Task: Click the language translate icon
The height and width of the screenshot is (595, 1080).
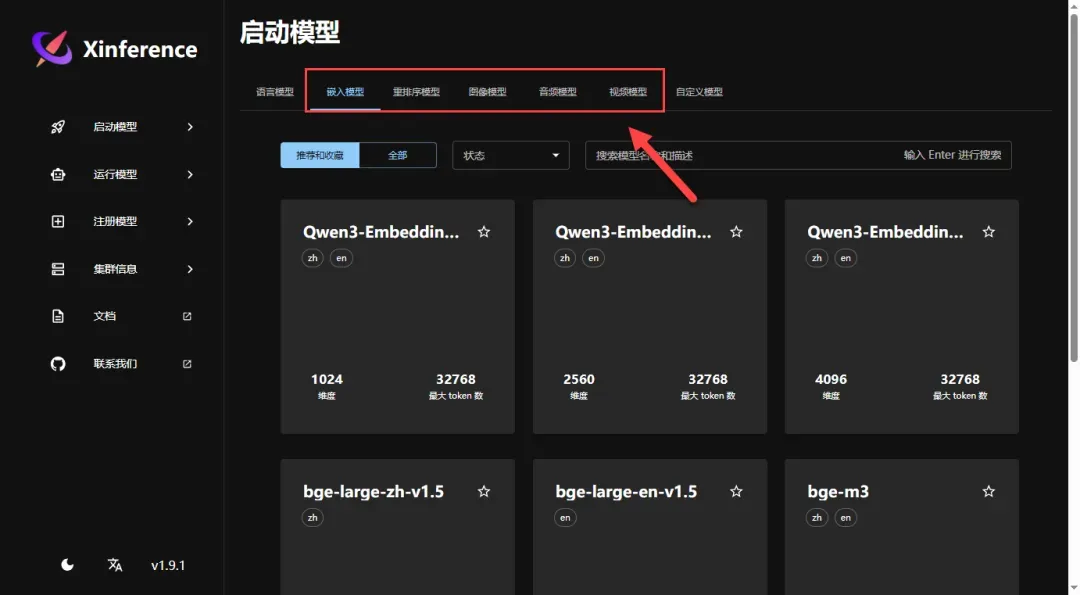Action: (115, 565)
